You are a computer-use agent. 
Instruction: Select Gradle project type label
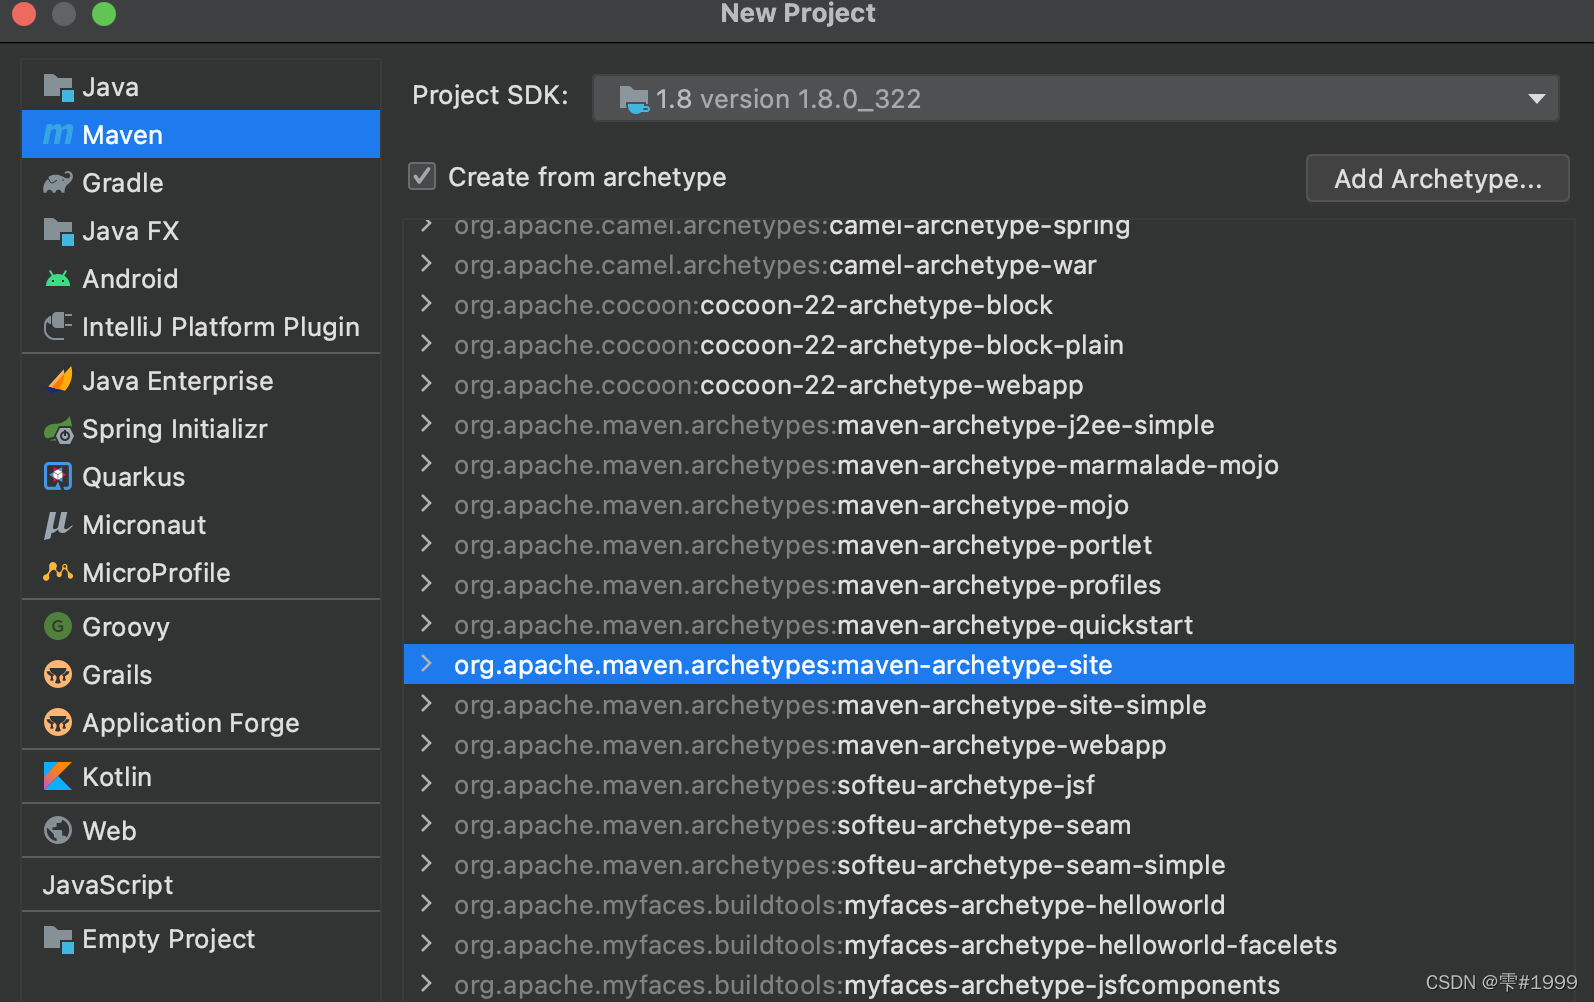click(x=122, y=183)
